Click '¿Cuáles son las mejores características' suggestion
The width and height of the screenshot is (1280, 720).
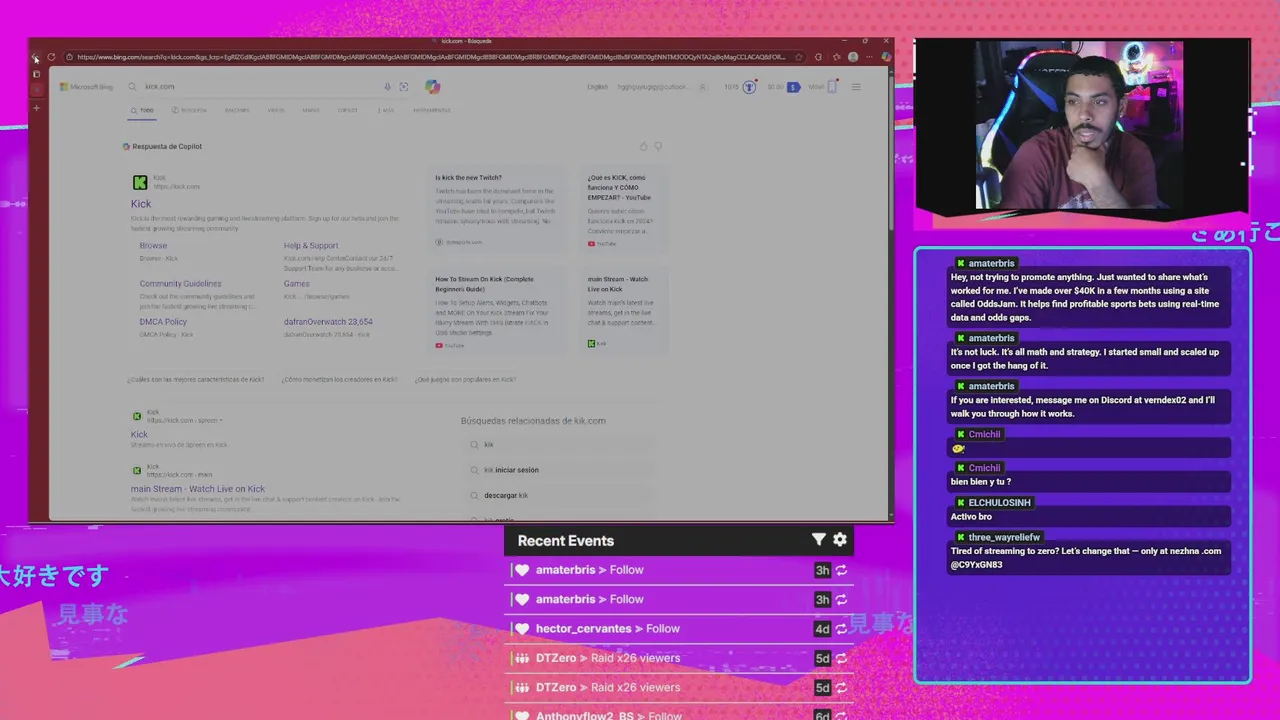(x=196, y=380)
